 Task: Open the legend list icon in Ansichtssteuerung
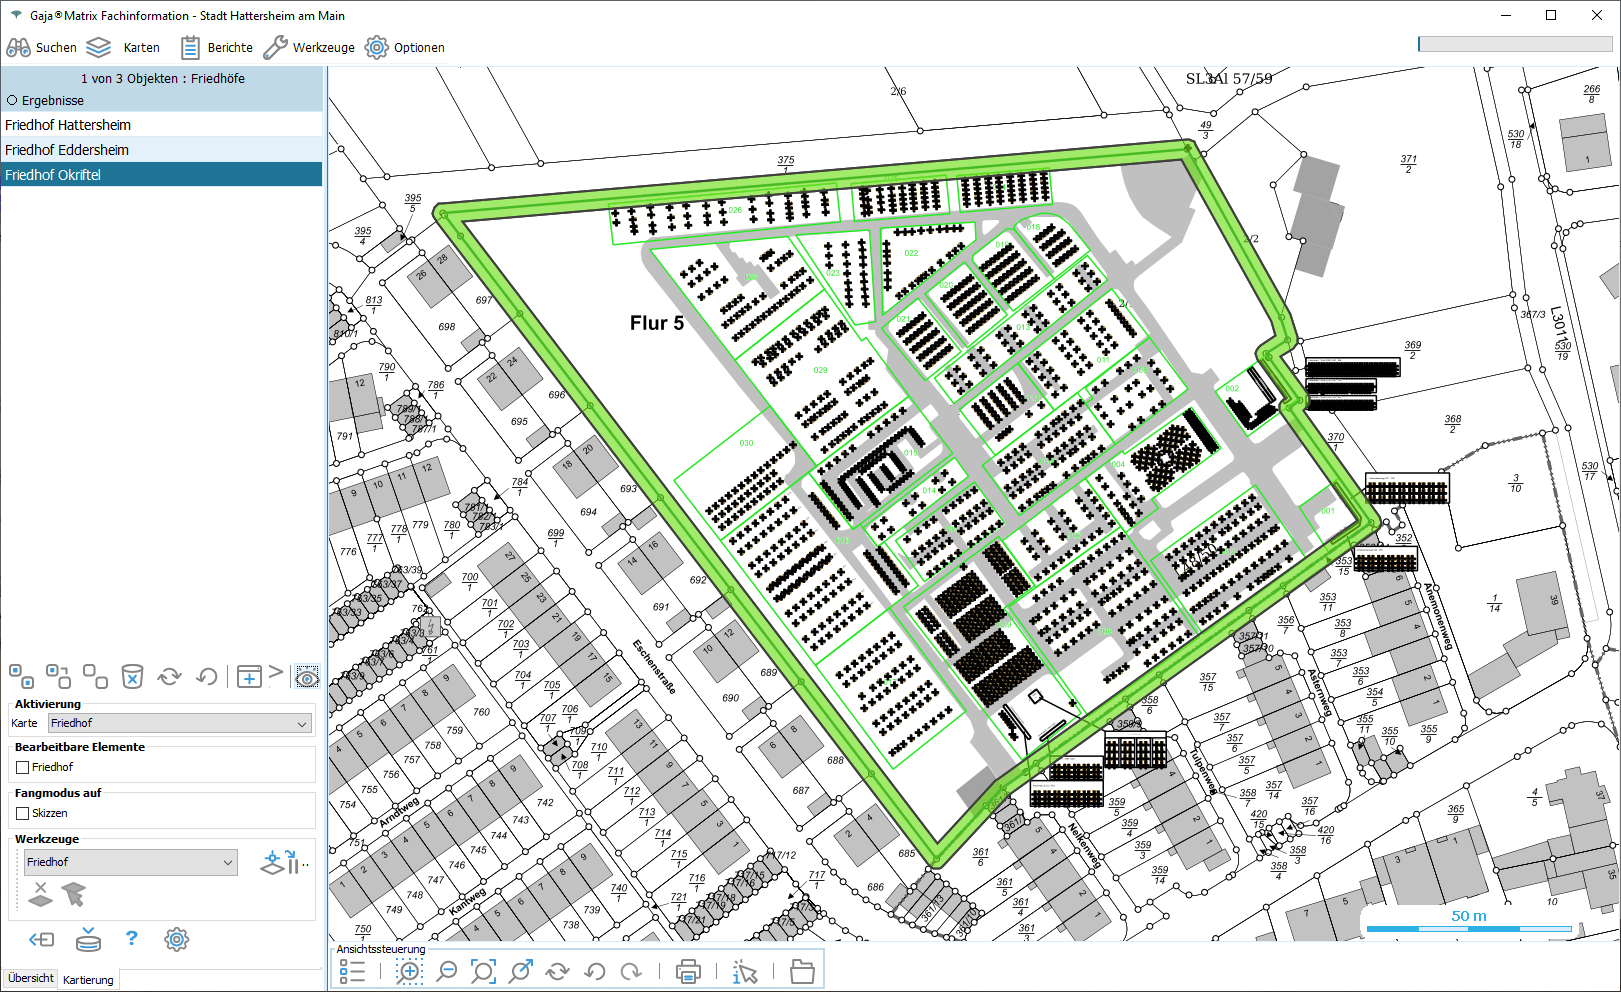click(x=352, y=971)
